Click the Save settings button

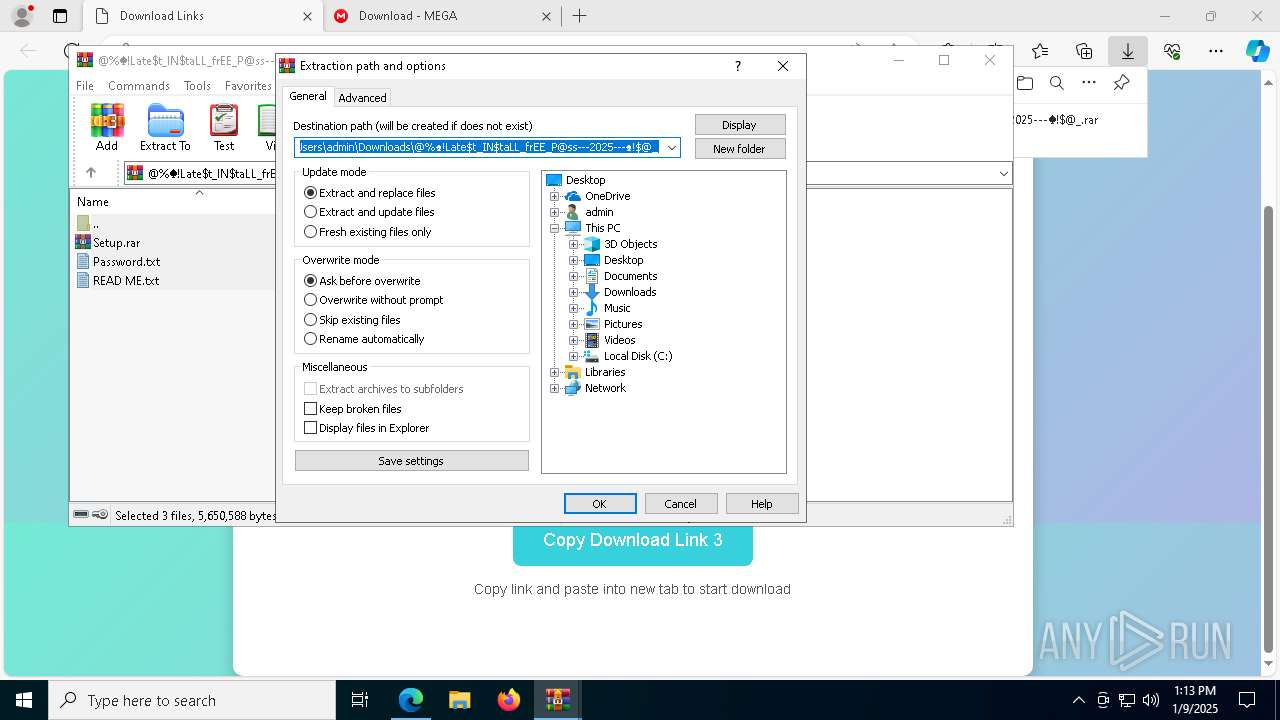(411, 461)
